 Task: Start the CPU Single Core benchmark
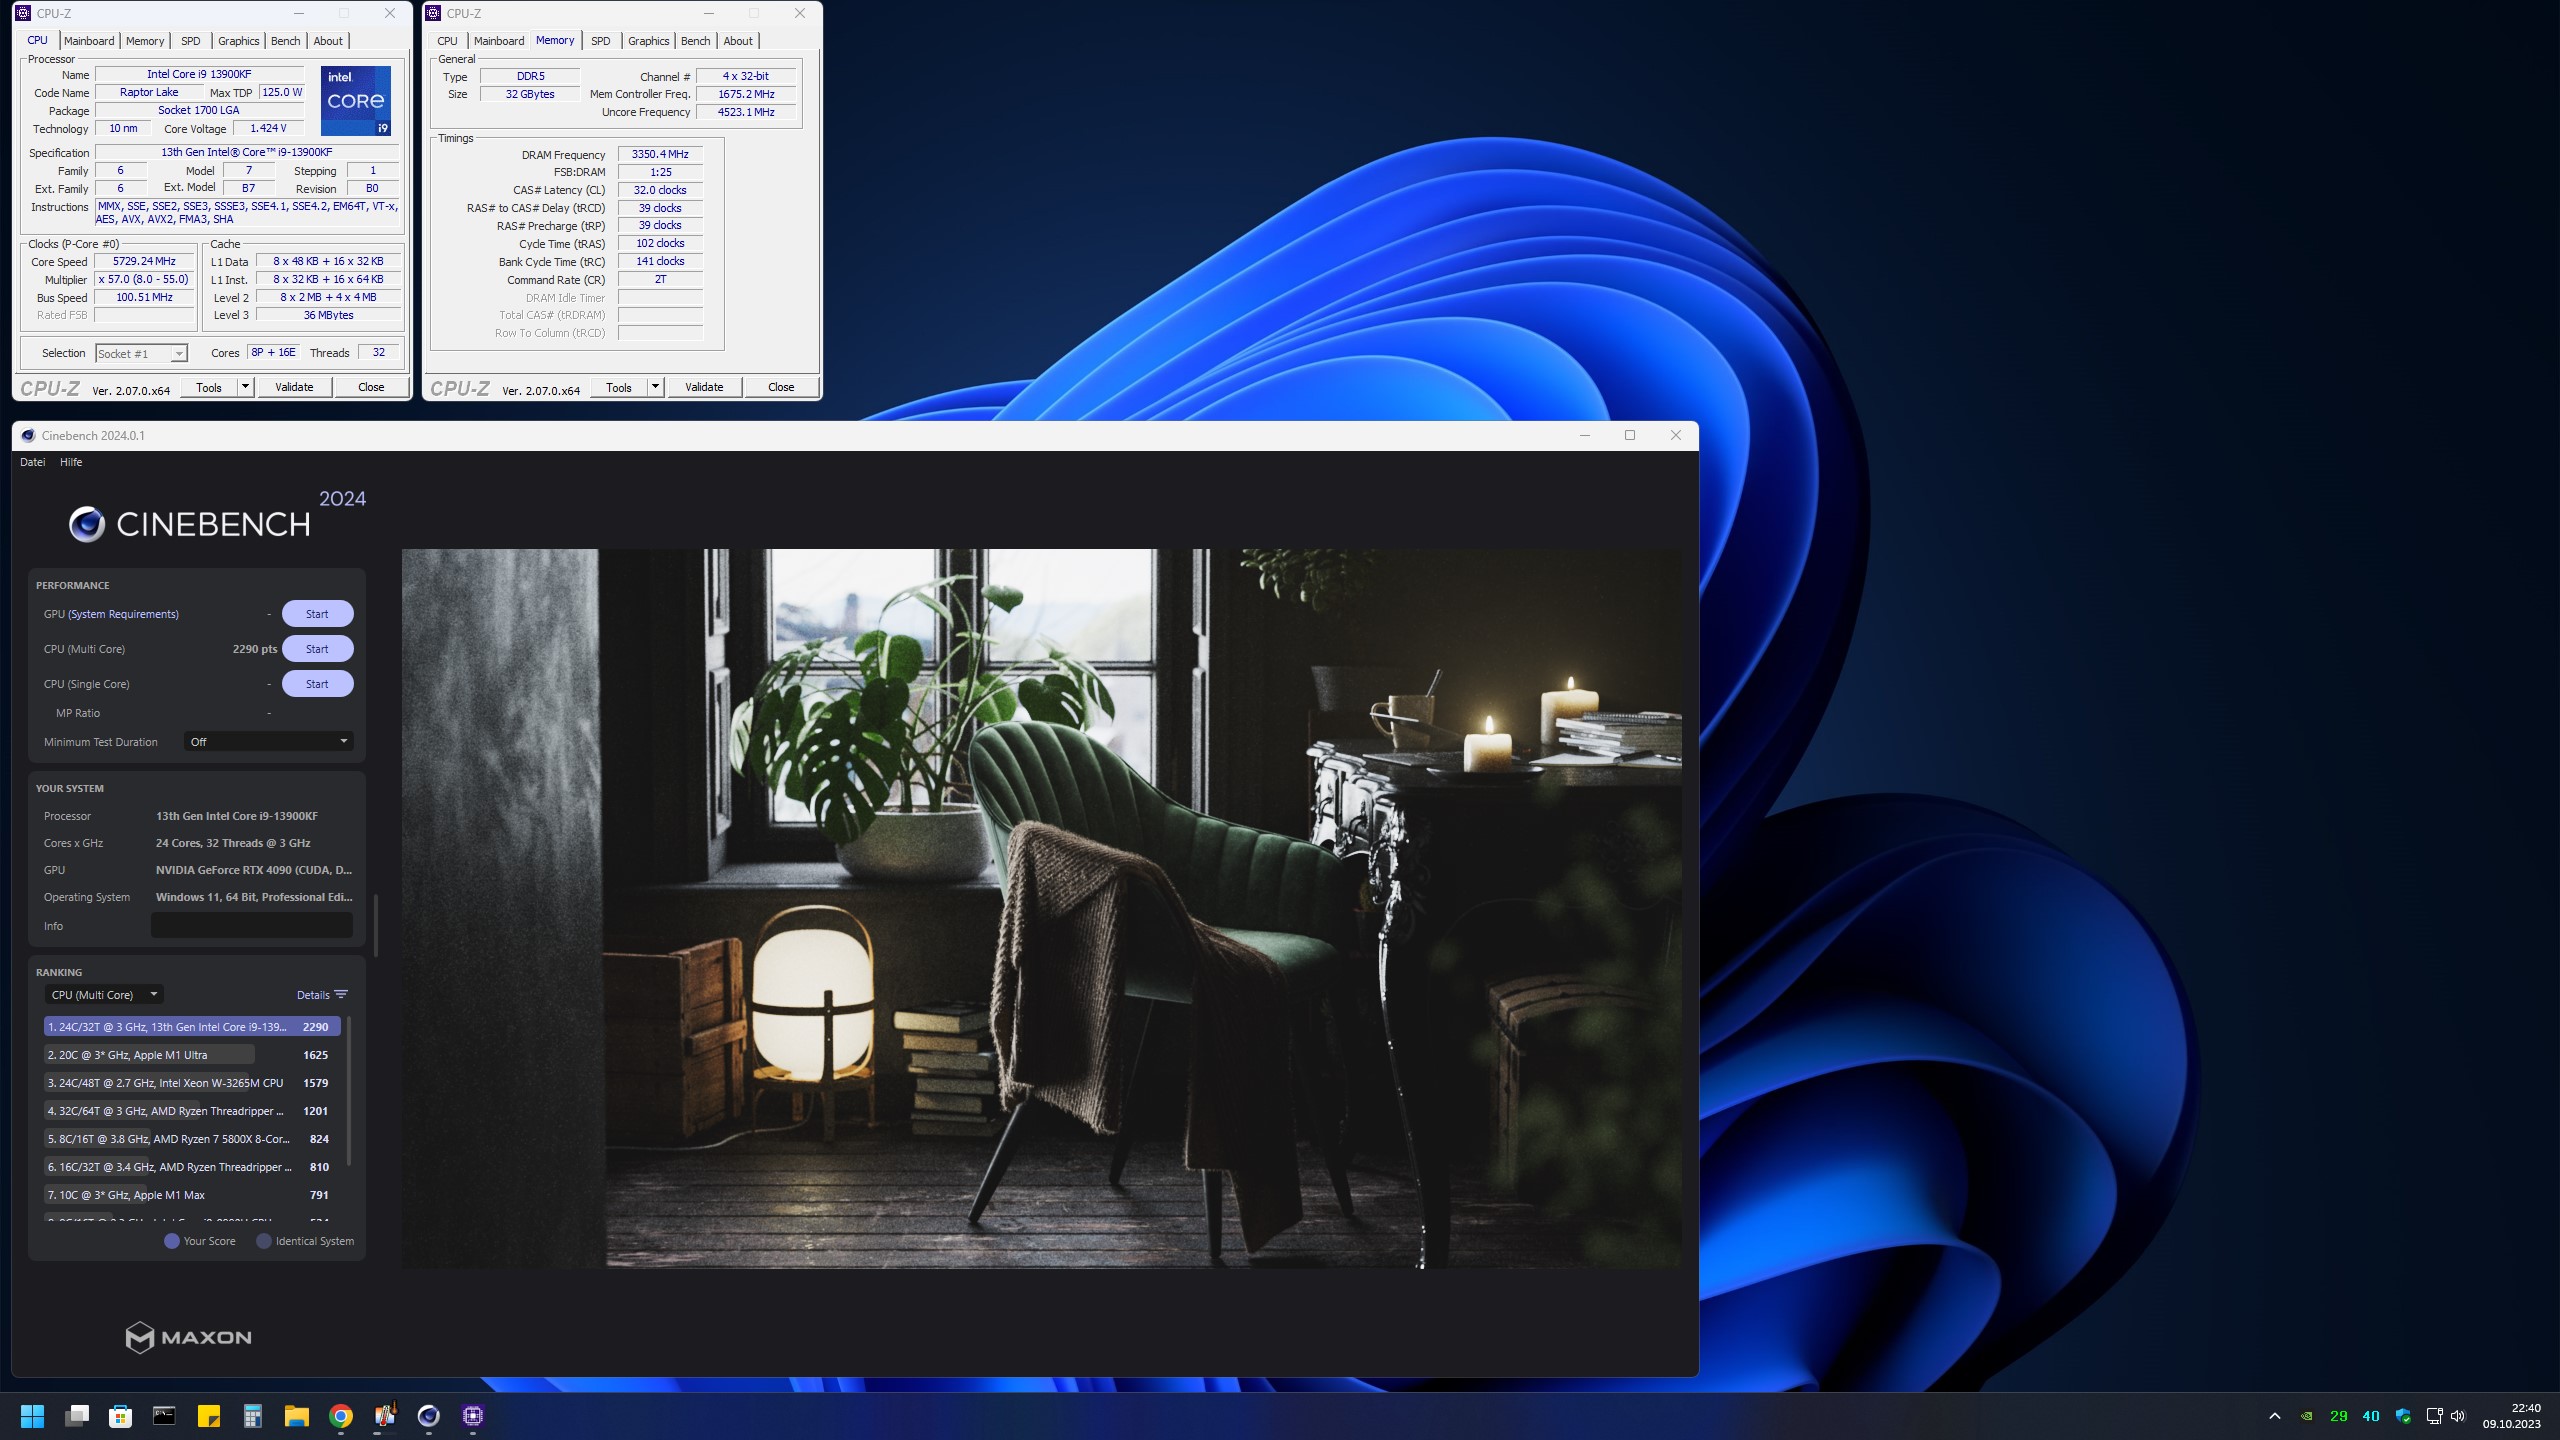[317, 684]
